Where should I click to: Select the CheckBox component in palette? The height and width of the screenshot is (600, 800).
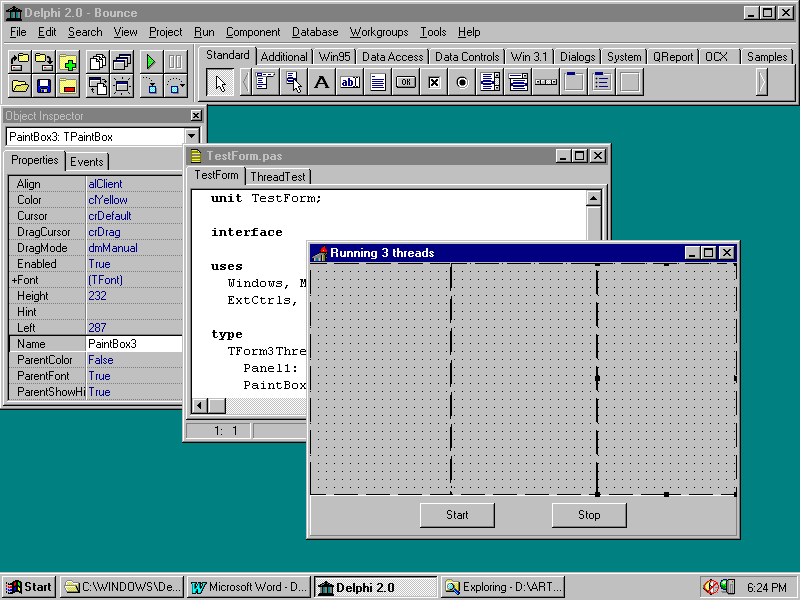tap(434, 82)
